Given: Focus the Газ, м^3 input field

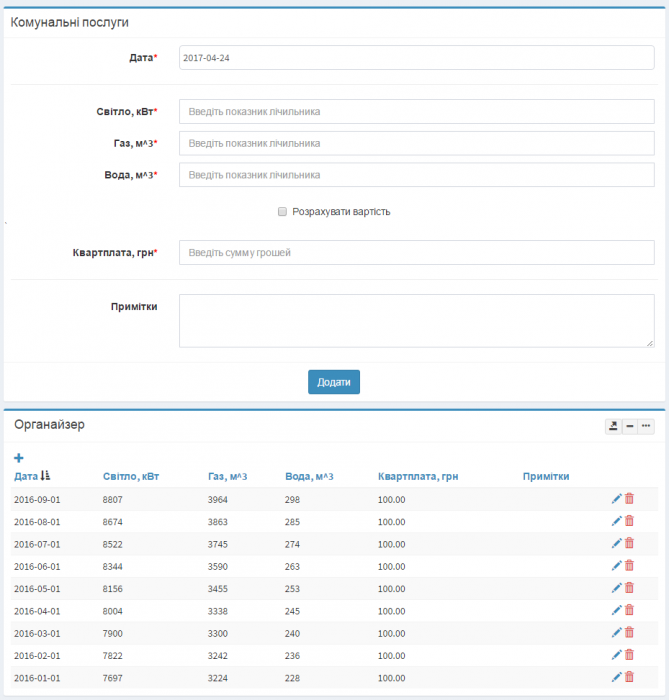Looking at the screenshot, I should (x=416, y=143).
